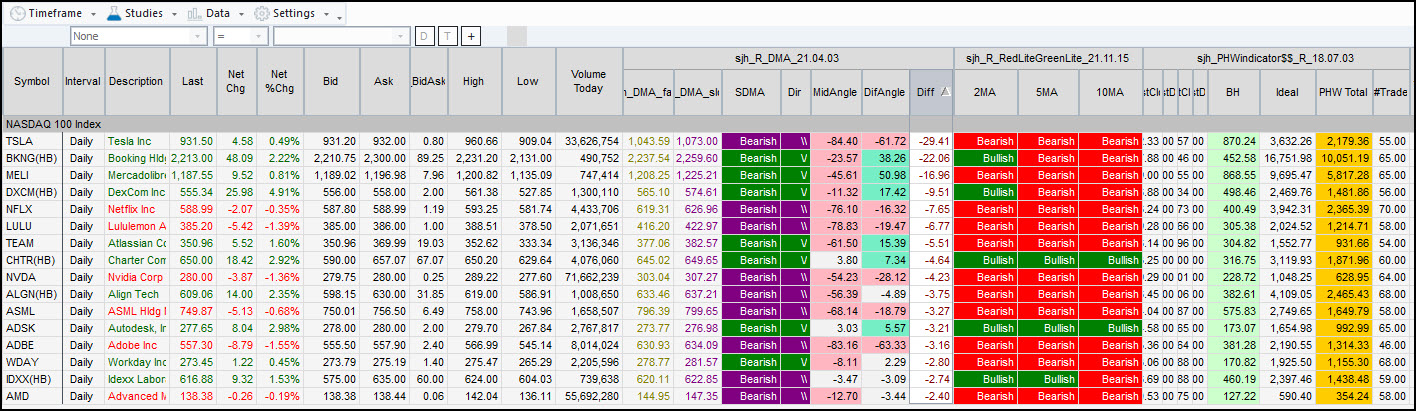The height and width of the screenshot is (411, 1416).
Task: Sort by the Volume Today column header
Action: [x=588, y=81]
